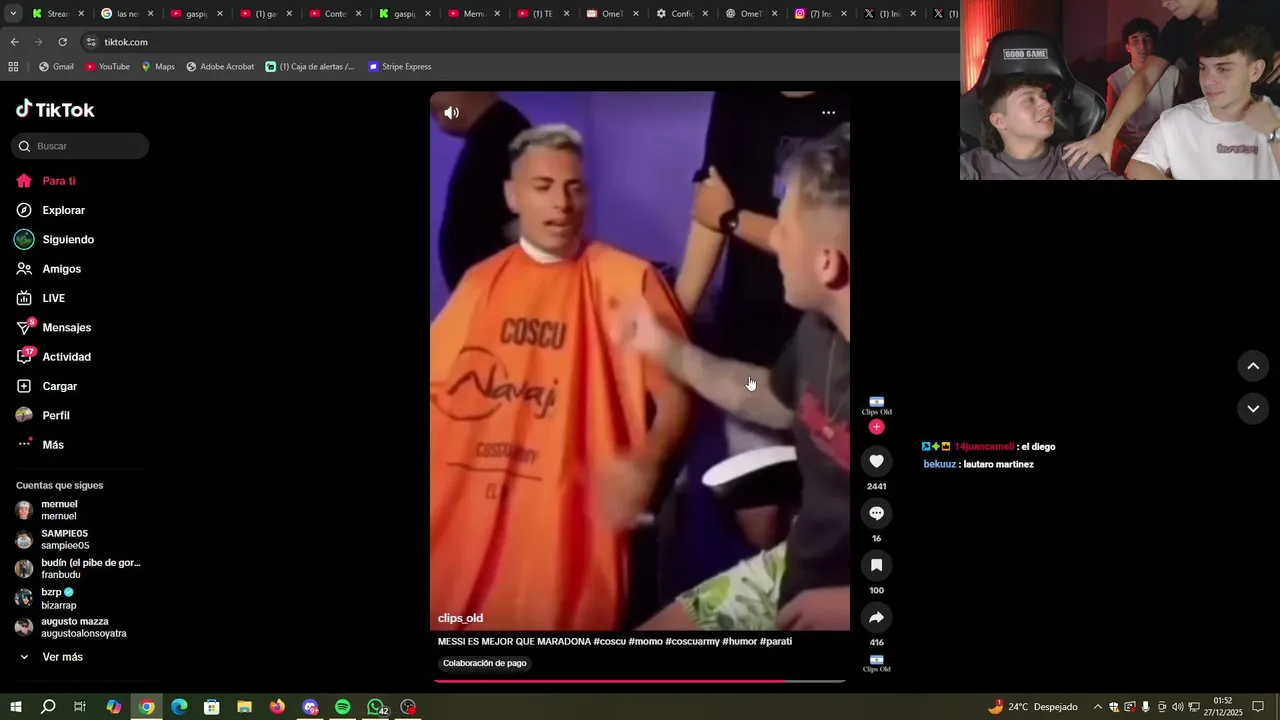
Task: Open the Cargar upload page
Action: point(47,386)
